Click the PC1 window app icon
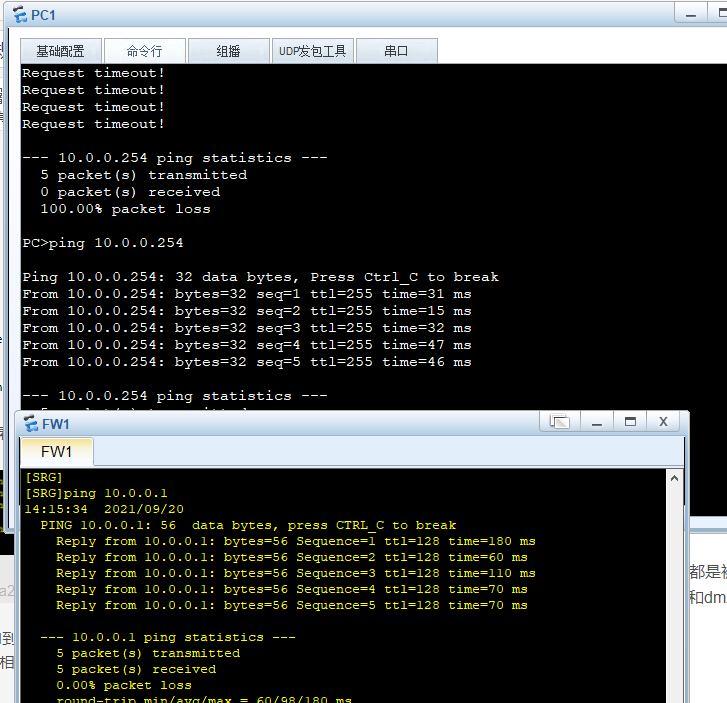This screenshot has width=727, height=703. [x=20, y=15]
